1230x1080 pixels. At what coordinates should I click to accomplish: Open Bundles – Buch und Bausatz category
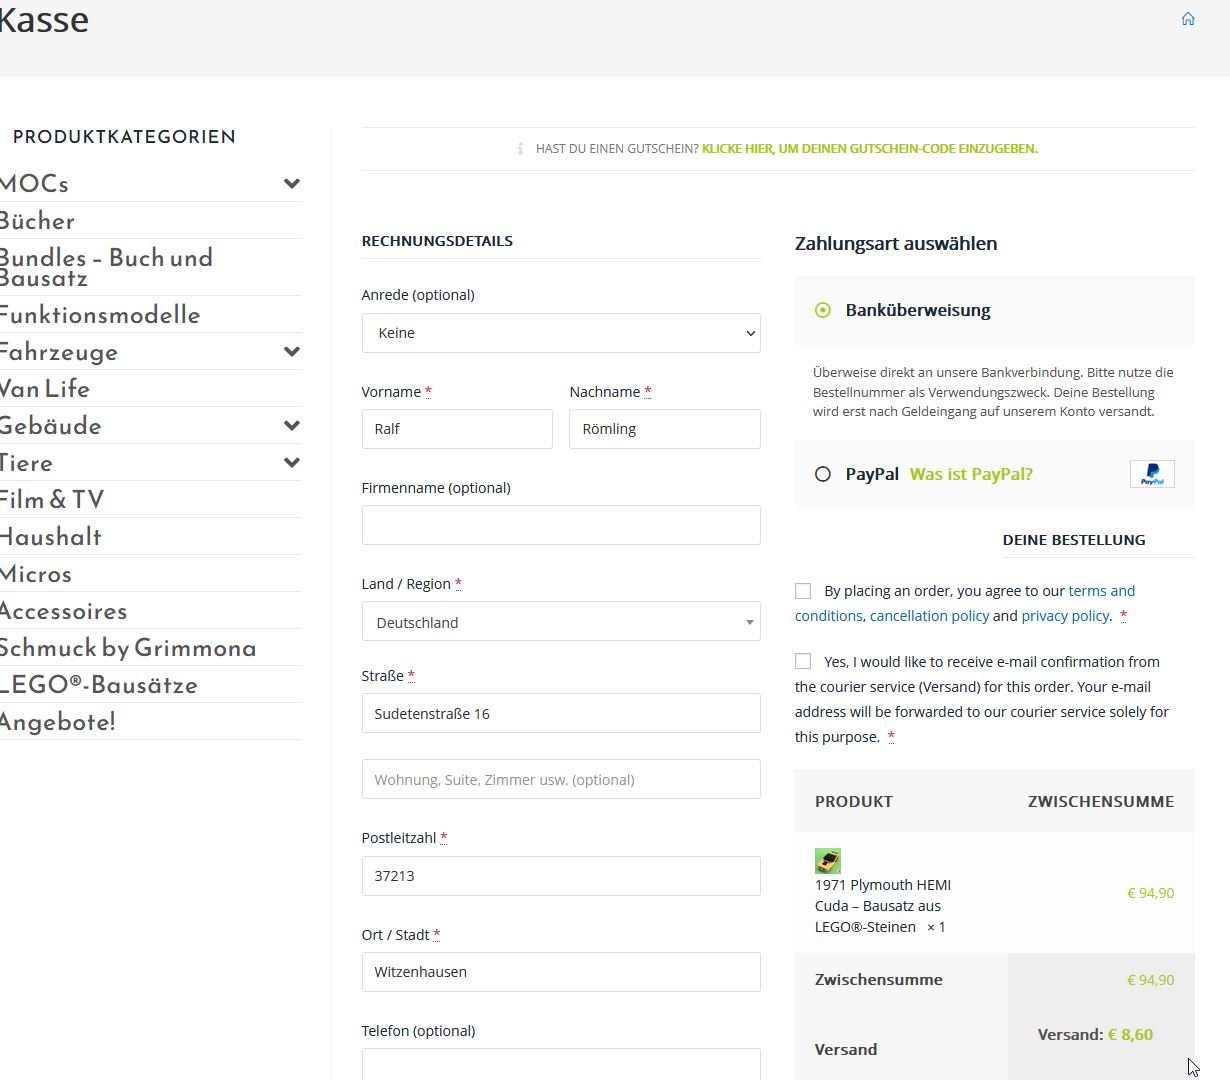click(x=106, y=268)
